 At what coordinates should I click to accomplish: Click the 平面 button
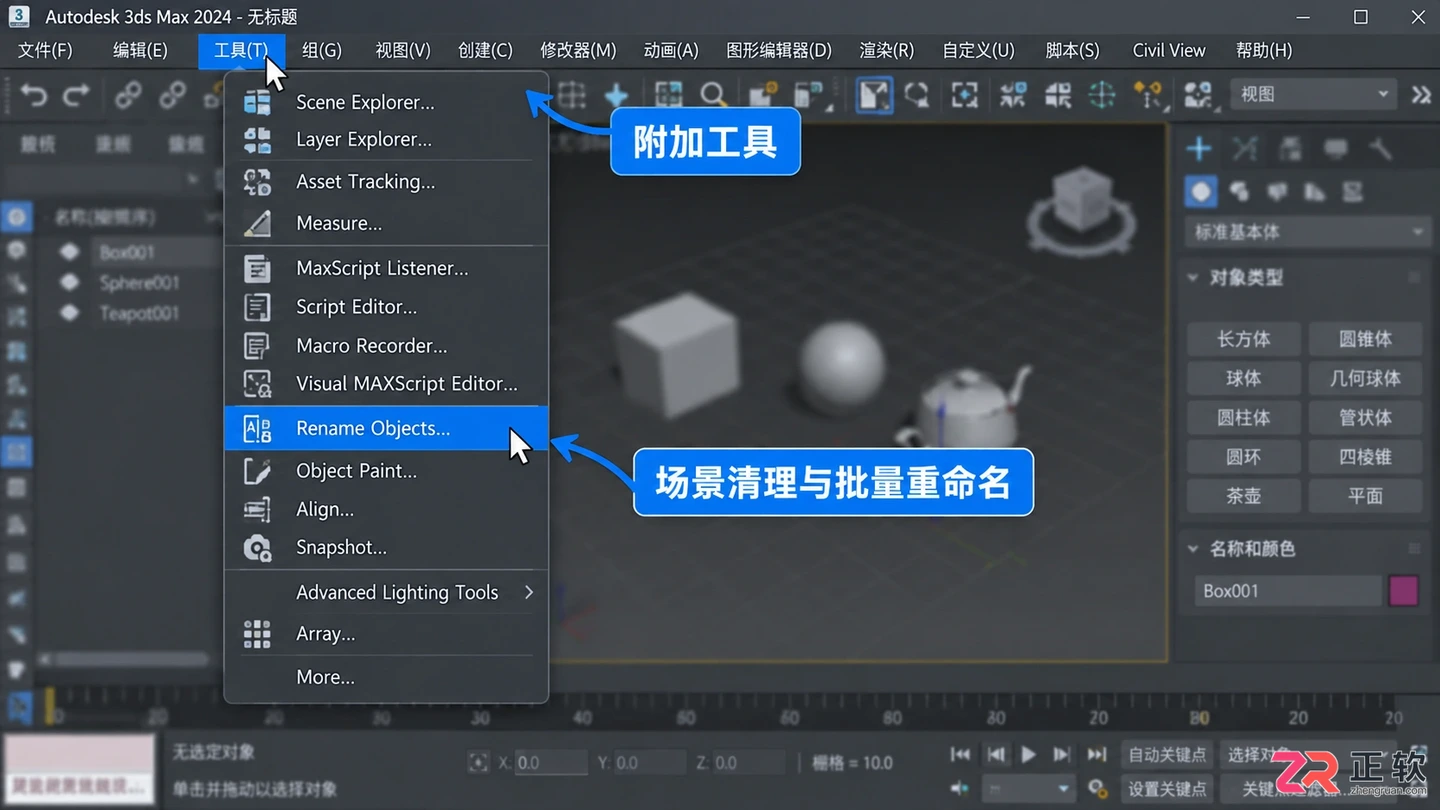pyautogui.click(x=1365, y=495)
